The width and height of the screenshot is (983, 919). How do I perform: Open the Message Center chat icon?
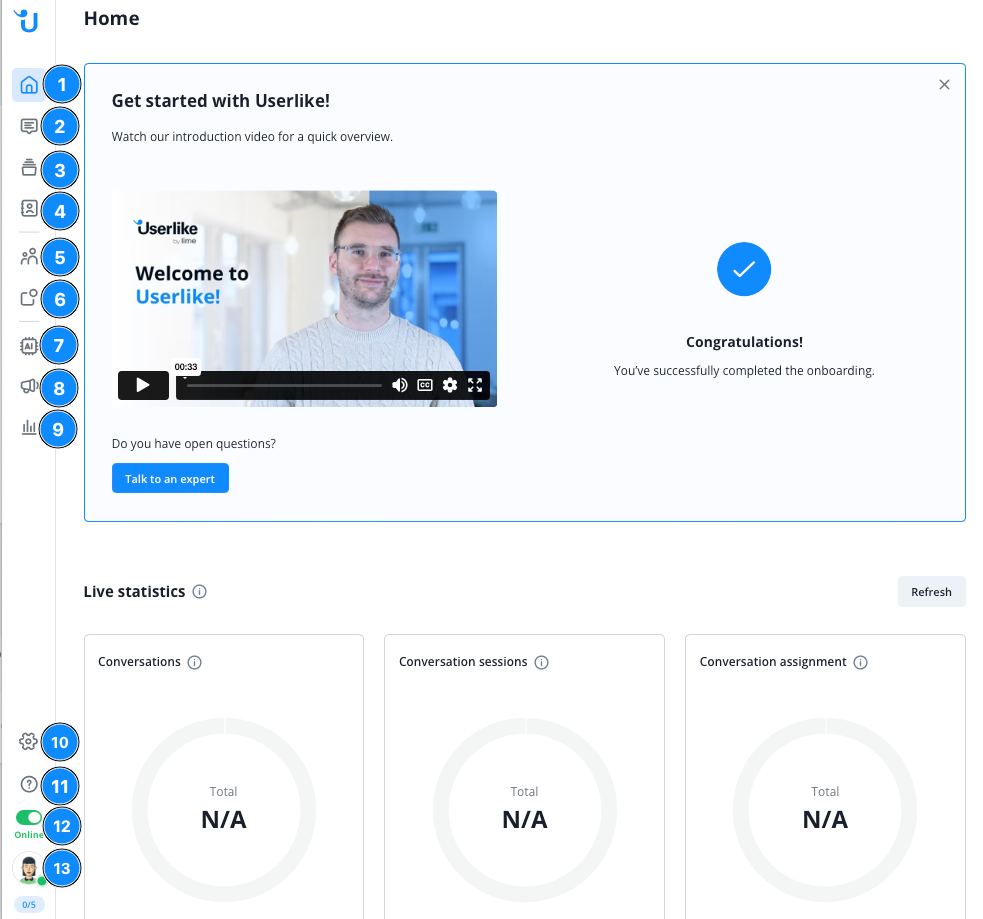coord(29,127)
